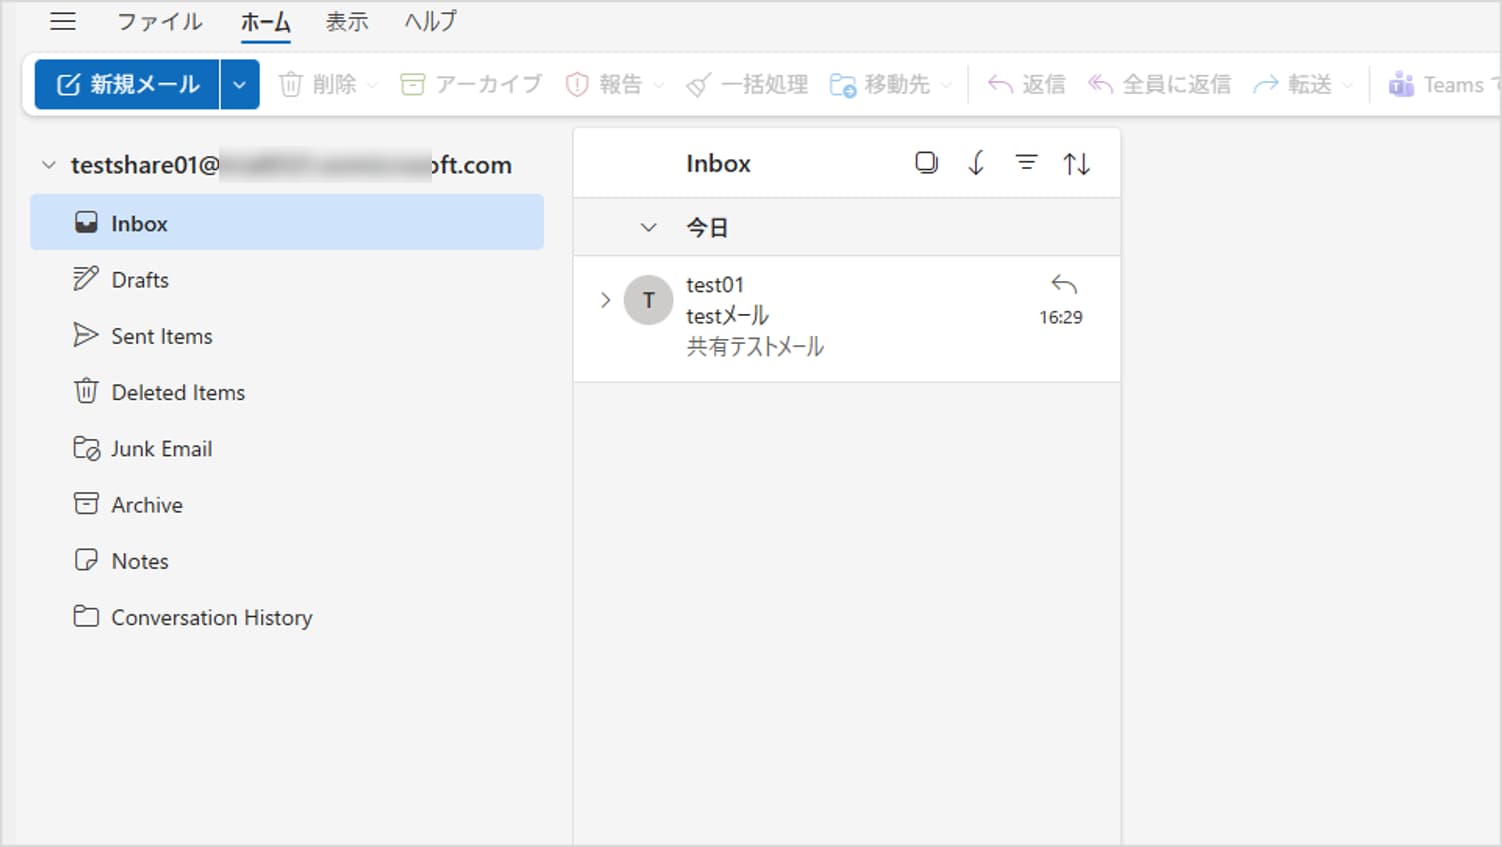Select the Notes folder
This screenshot has width=1502, height=847.
coord(139,561)
